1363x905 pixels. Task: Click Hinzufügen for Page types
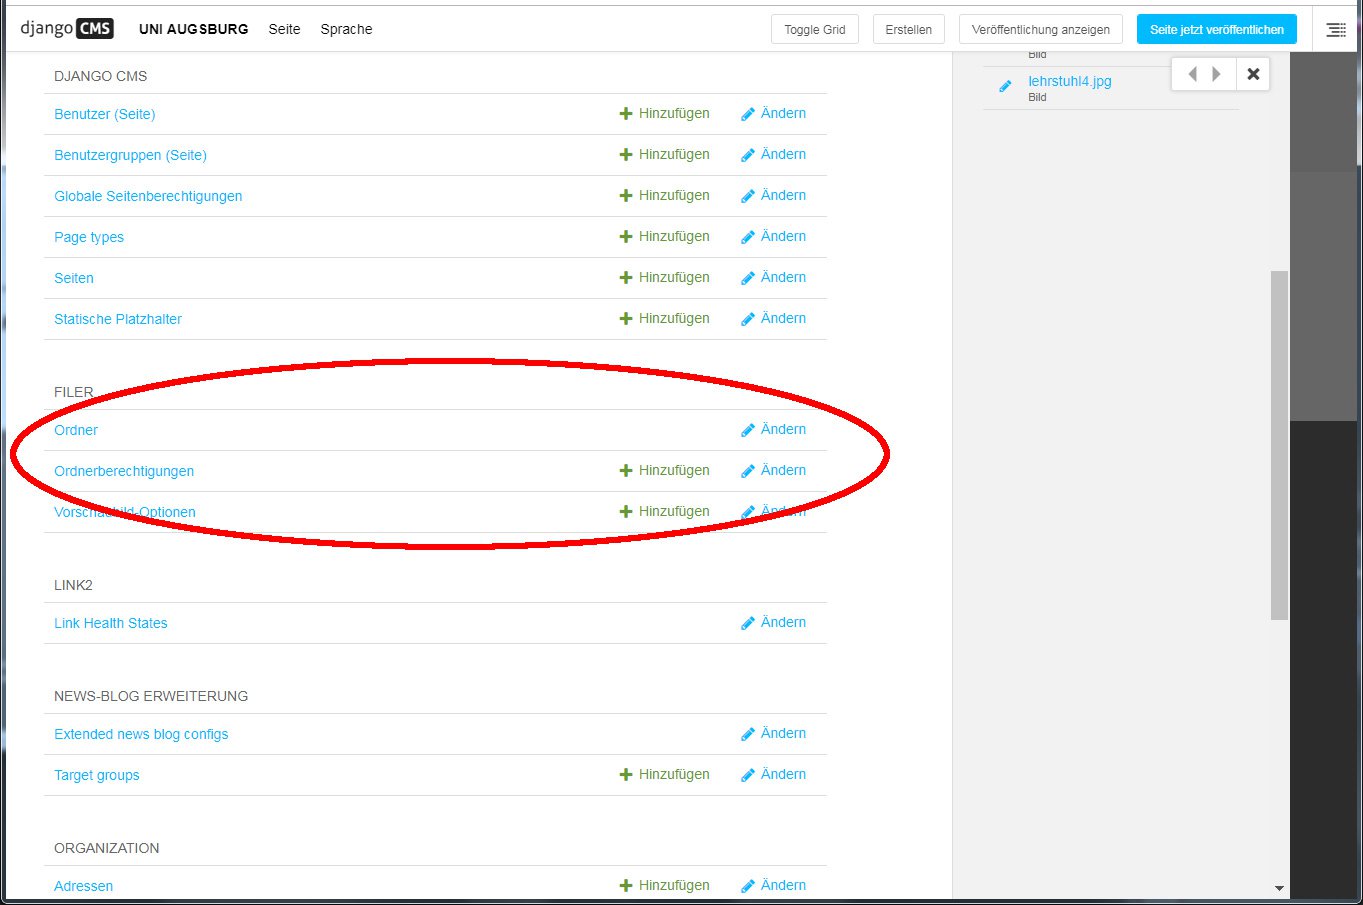tap(665, 236)
